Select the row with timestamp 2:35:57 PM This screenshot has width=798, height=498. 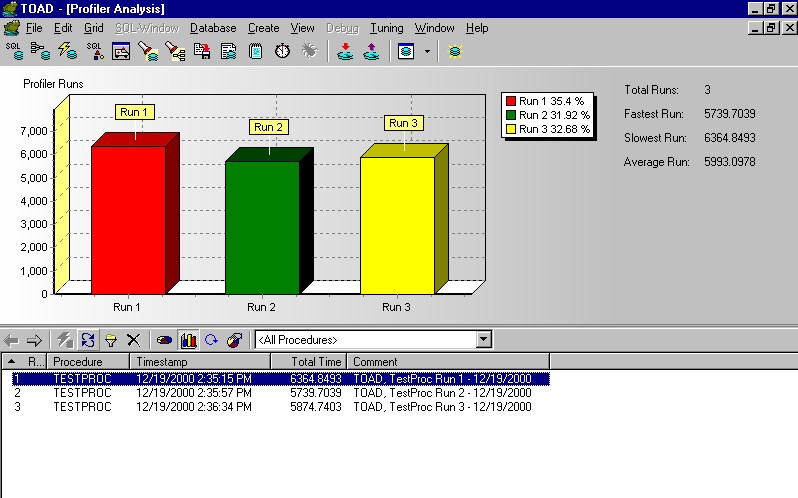[x=281, y=393]
